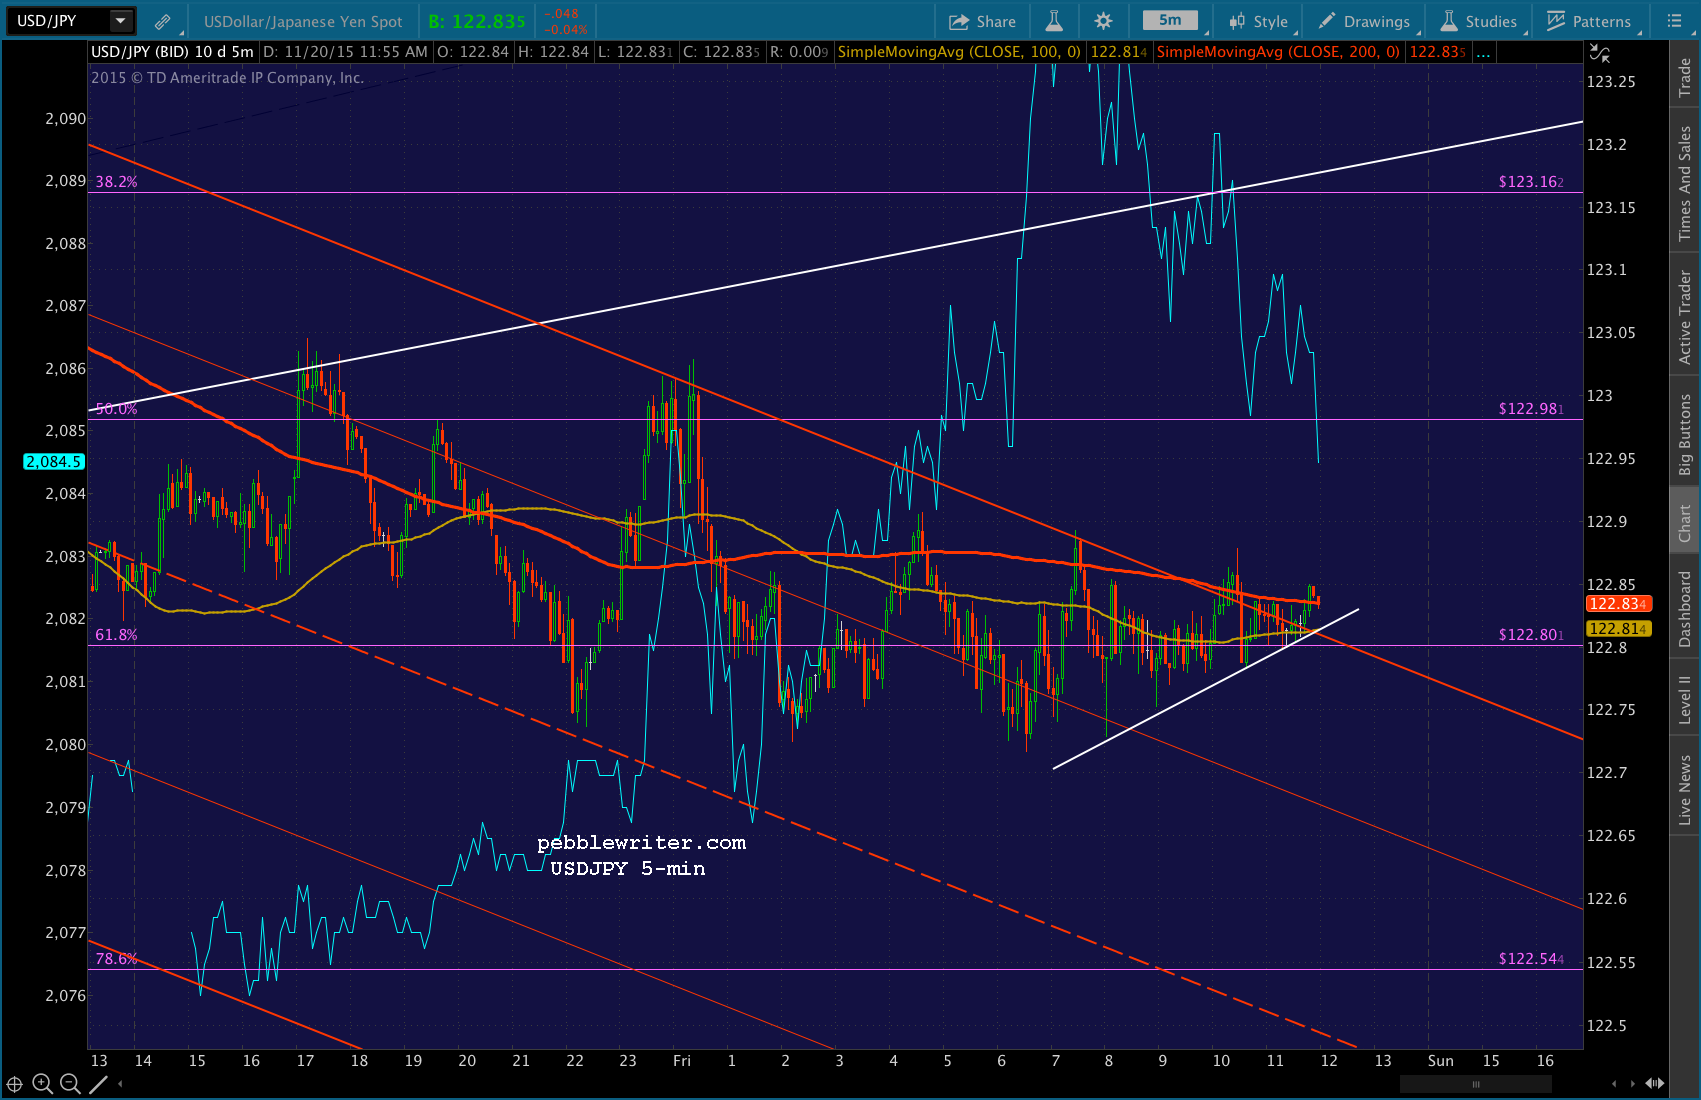This screenshot has width=1701, height=1100.
Task: Click the $123.162 price level label
Action: [x=1531, y=182]
